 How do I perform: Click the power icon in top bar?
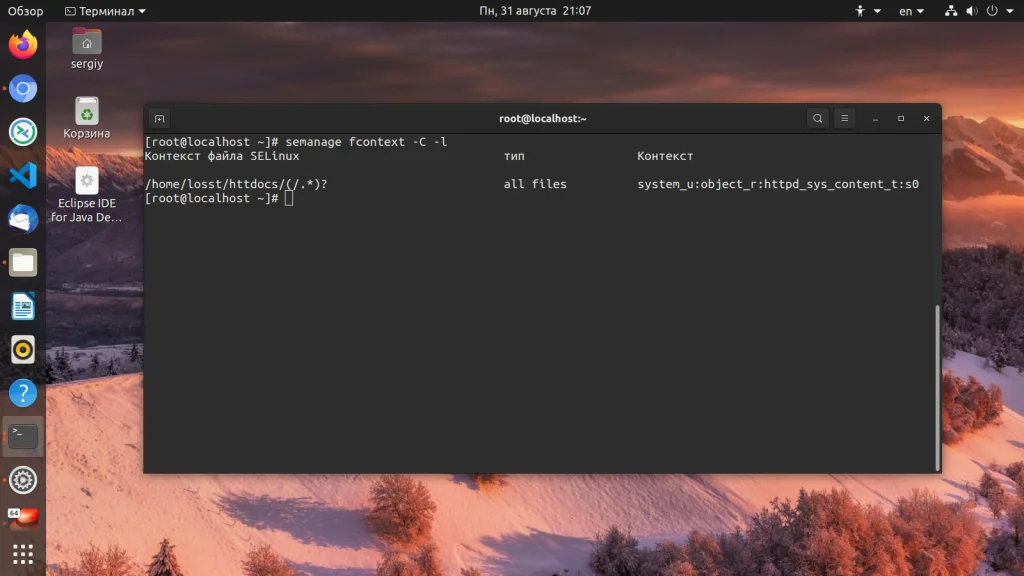992,11
